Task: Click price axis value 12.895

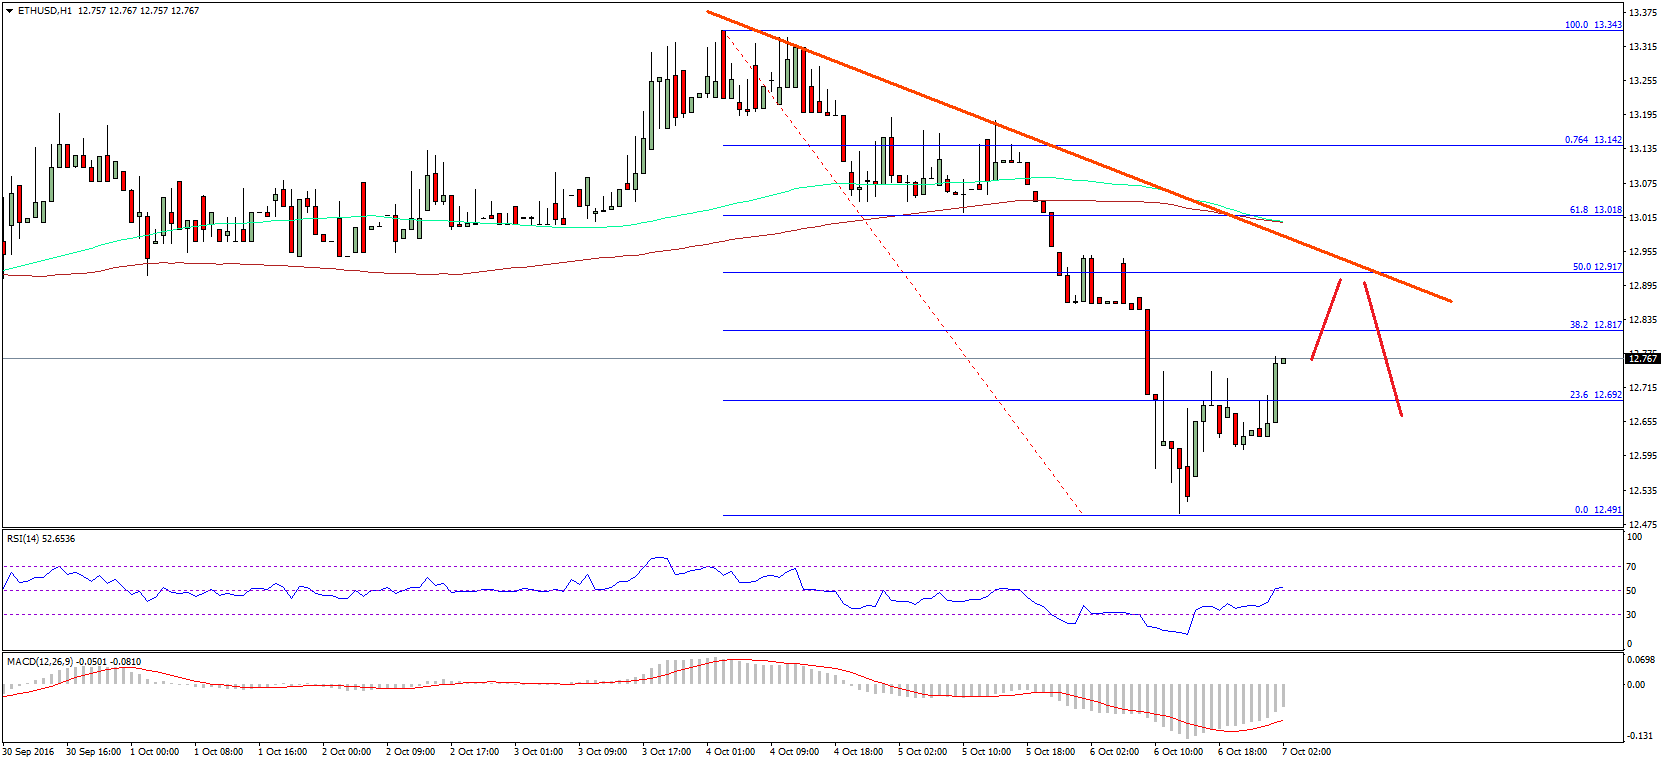Action: 1642,286
